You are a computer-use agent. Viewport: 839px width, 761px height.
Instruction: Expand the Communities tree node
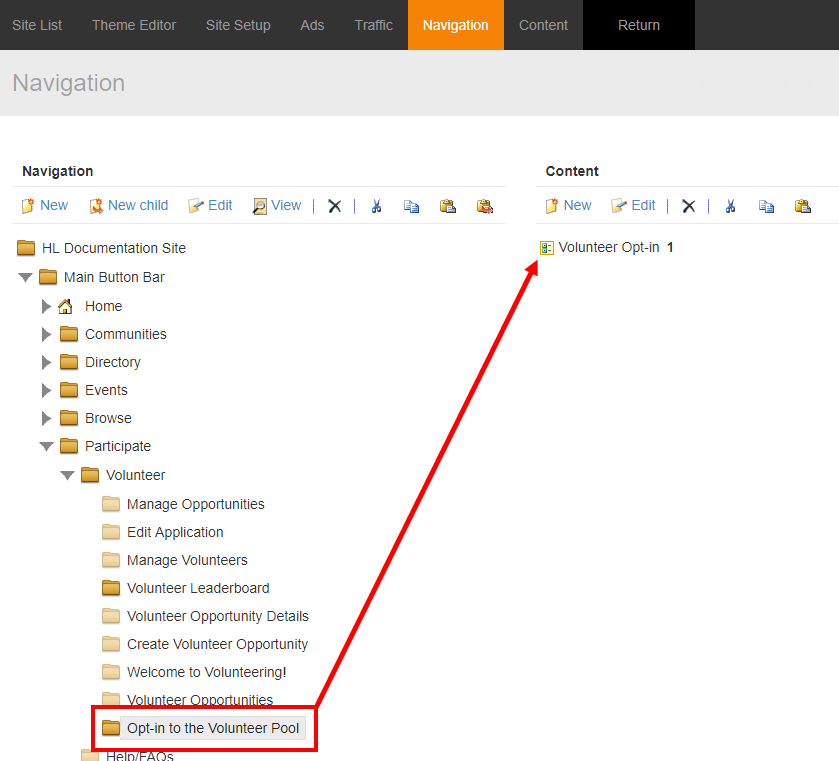click(47, 334)
